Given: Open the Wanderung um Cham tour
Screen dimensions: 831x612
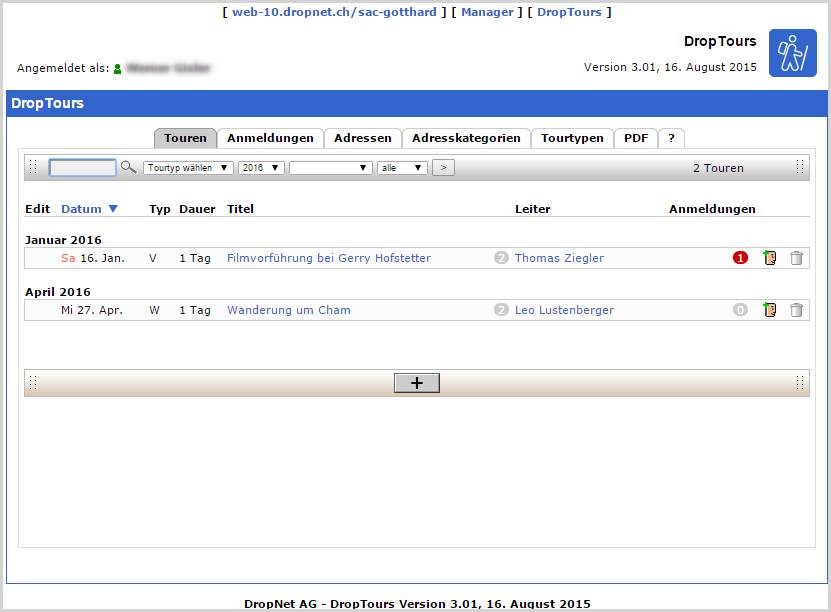Looking at the screenshot, I should (289, 310).
